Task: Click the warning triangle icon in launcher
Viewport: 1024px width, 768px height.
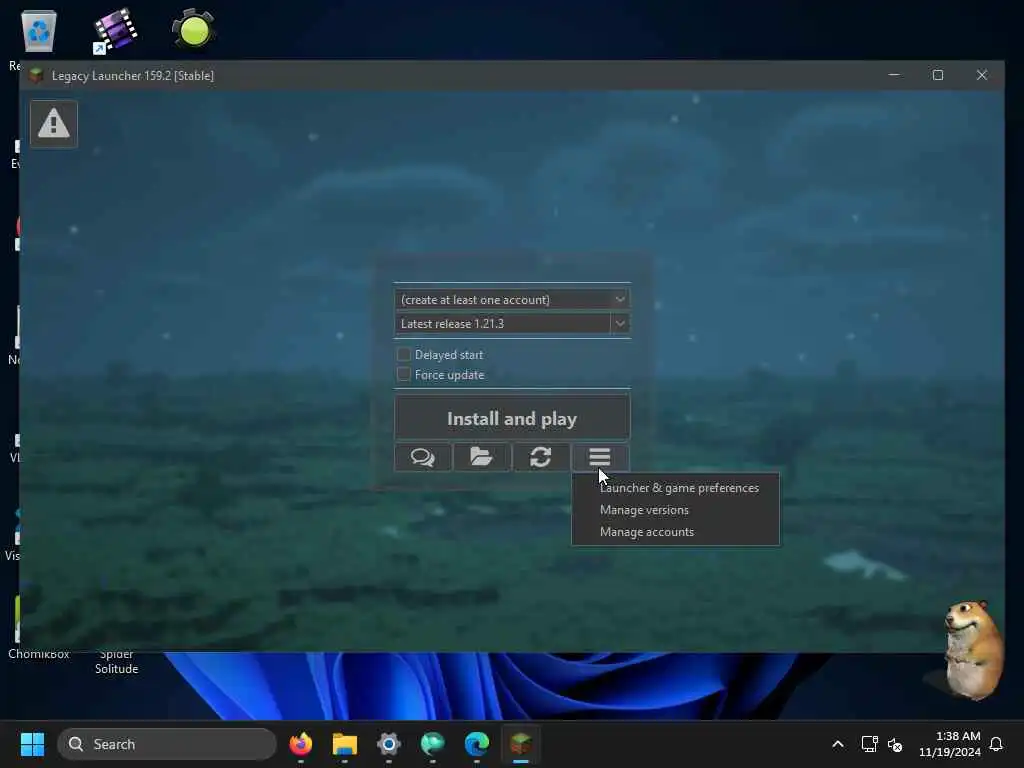Action: pos(54,123)
